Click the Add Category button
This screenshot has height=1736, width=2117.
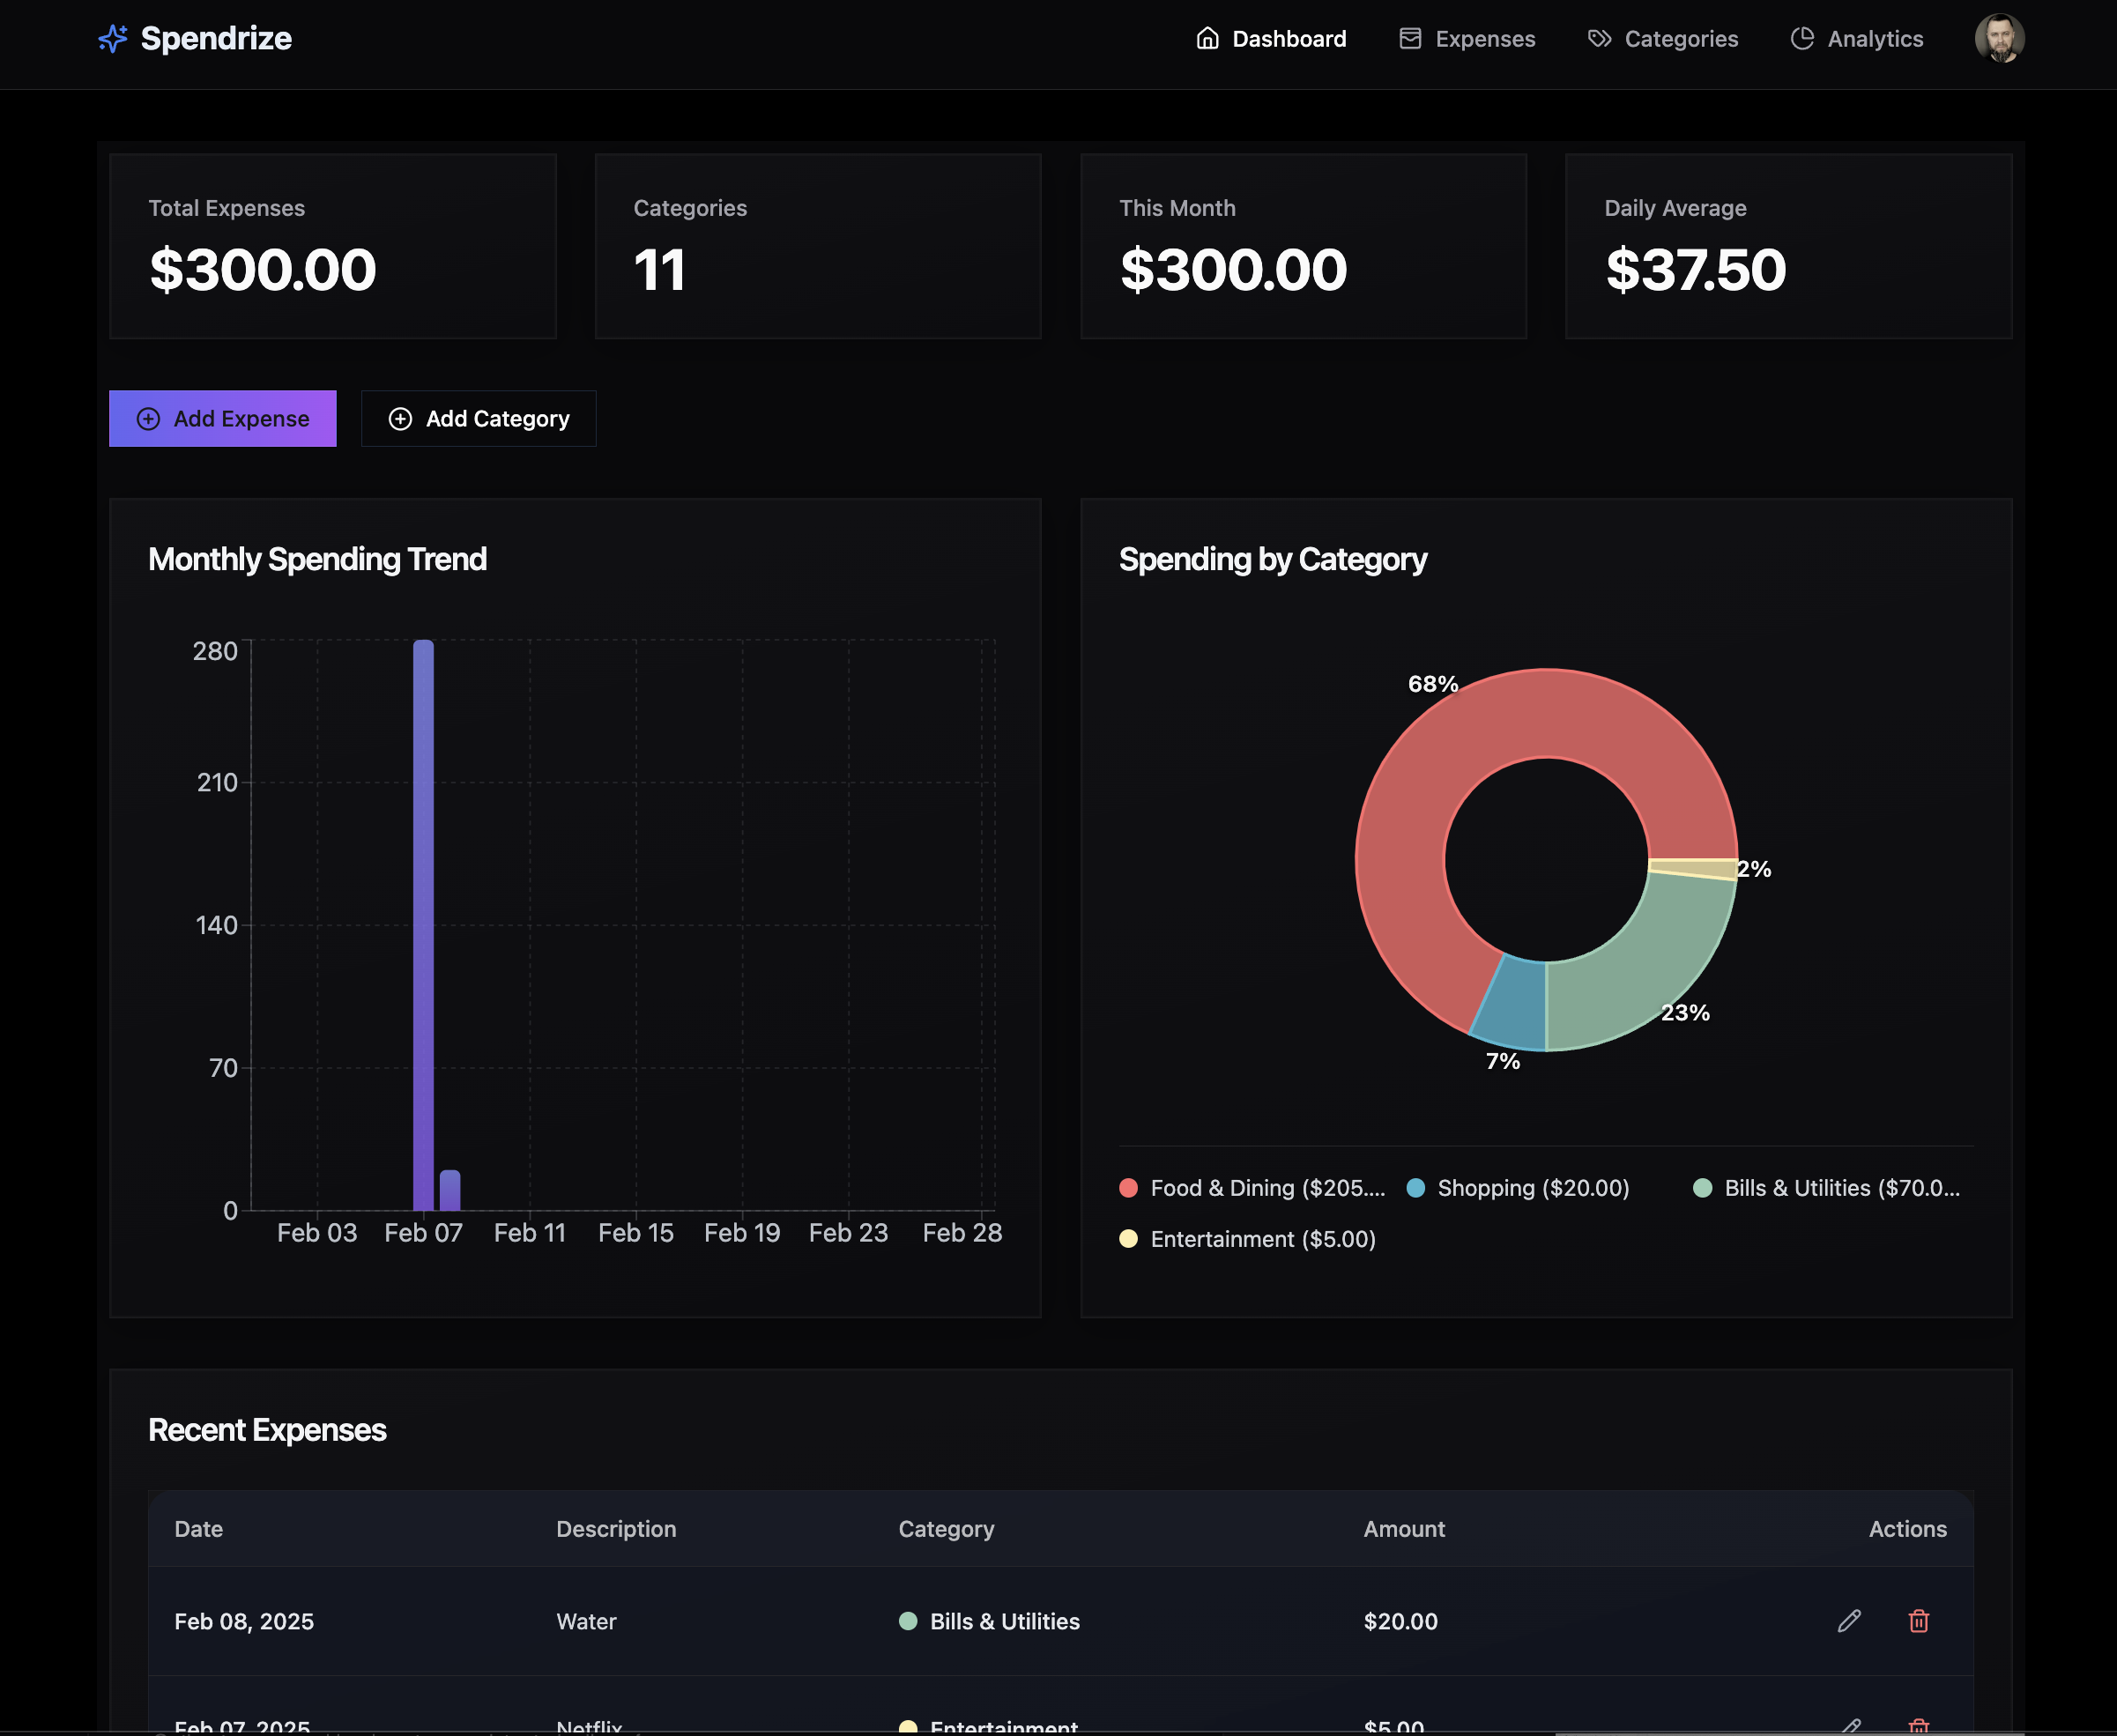point(478,418)
